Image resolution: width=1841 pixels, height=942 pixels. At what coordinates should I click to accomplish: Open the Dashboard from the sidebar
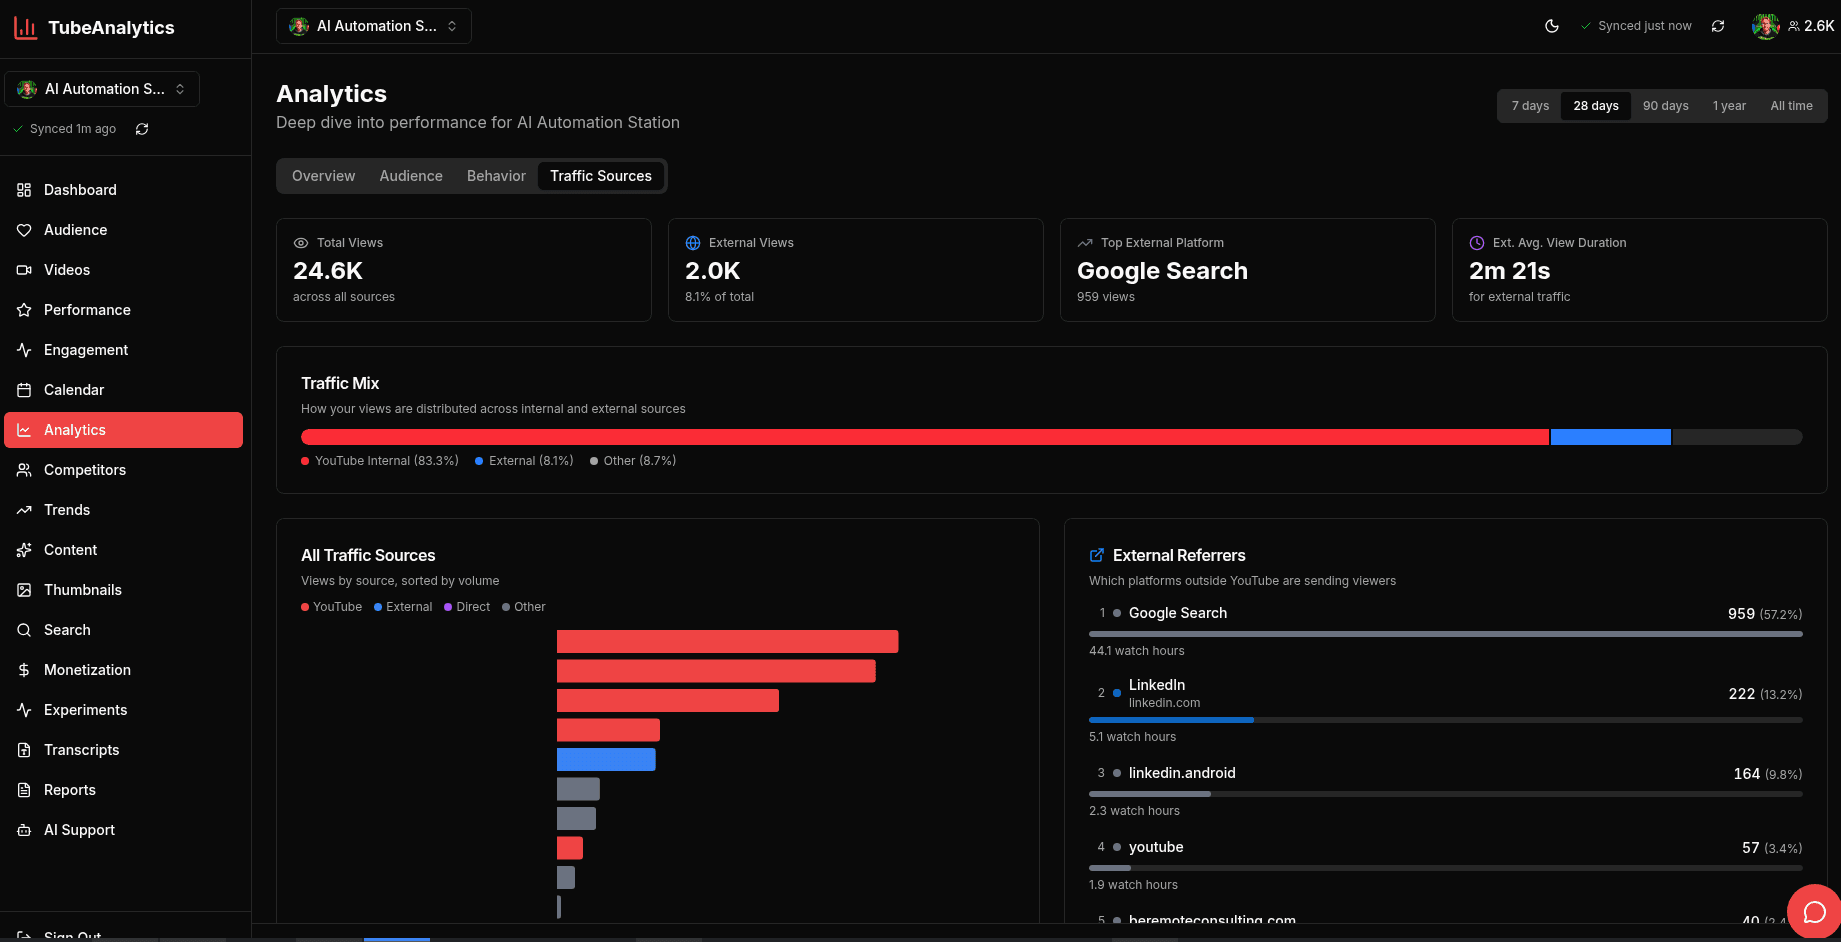79,189
